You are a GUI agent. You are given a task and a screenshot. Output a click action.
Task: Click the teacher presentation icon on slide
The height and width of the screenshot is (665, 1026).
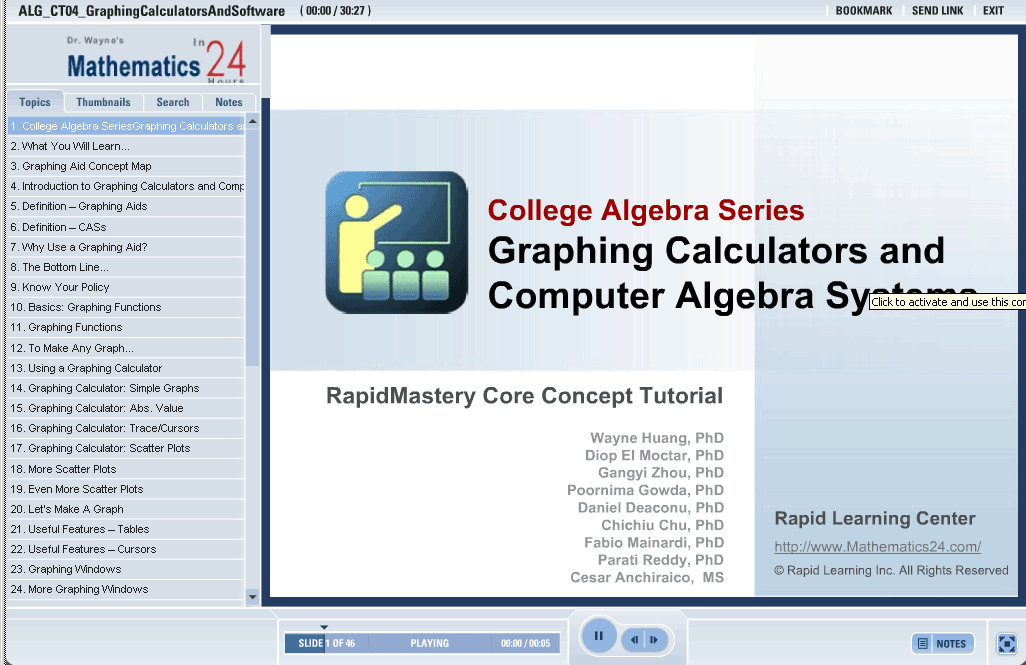[396, 242]
